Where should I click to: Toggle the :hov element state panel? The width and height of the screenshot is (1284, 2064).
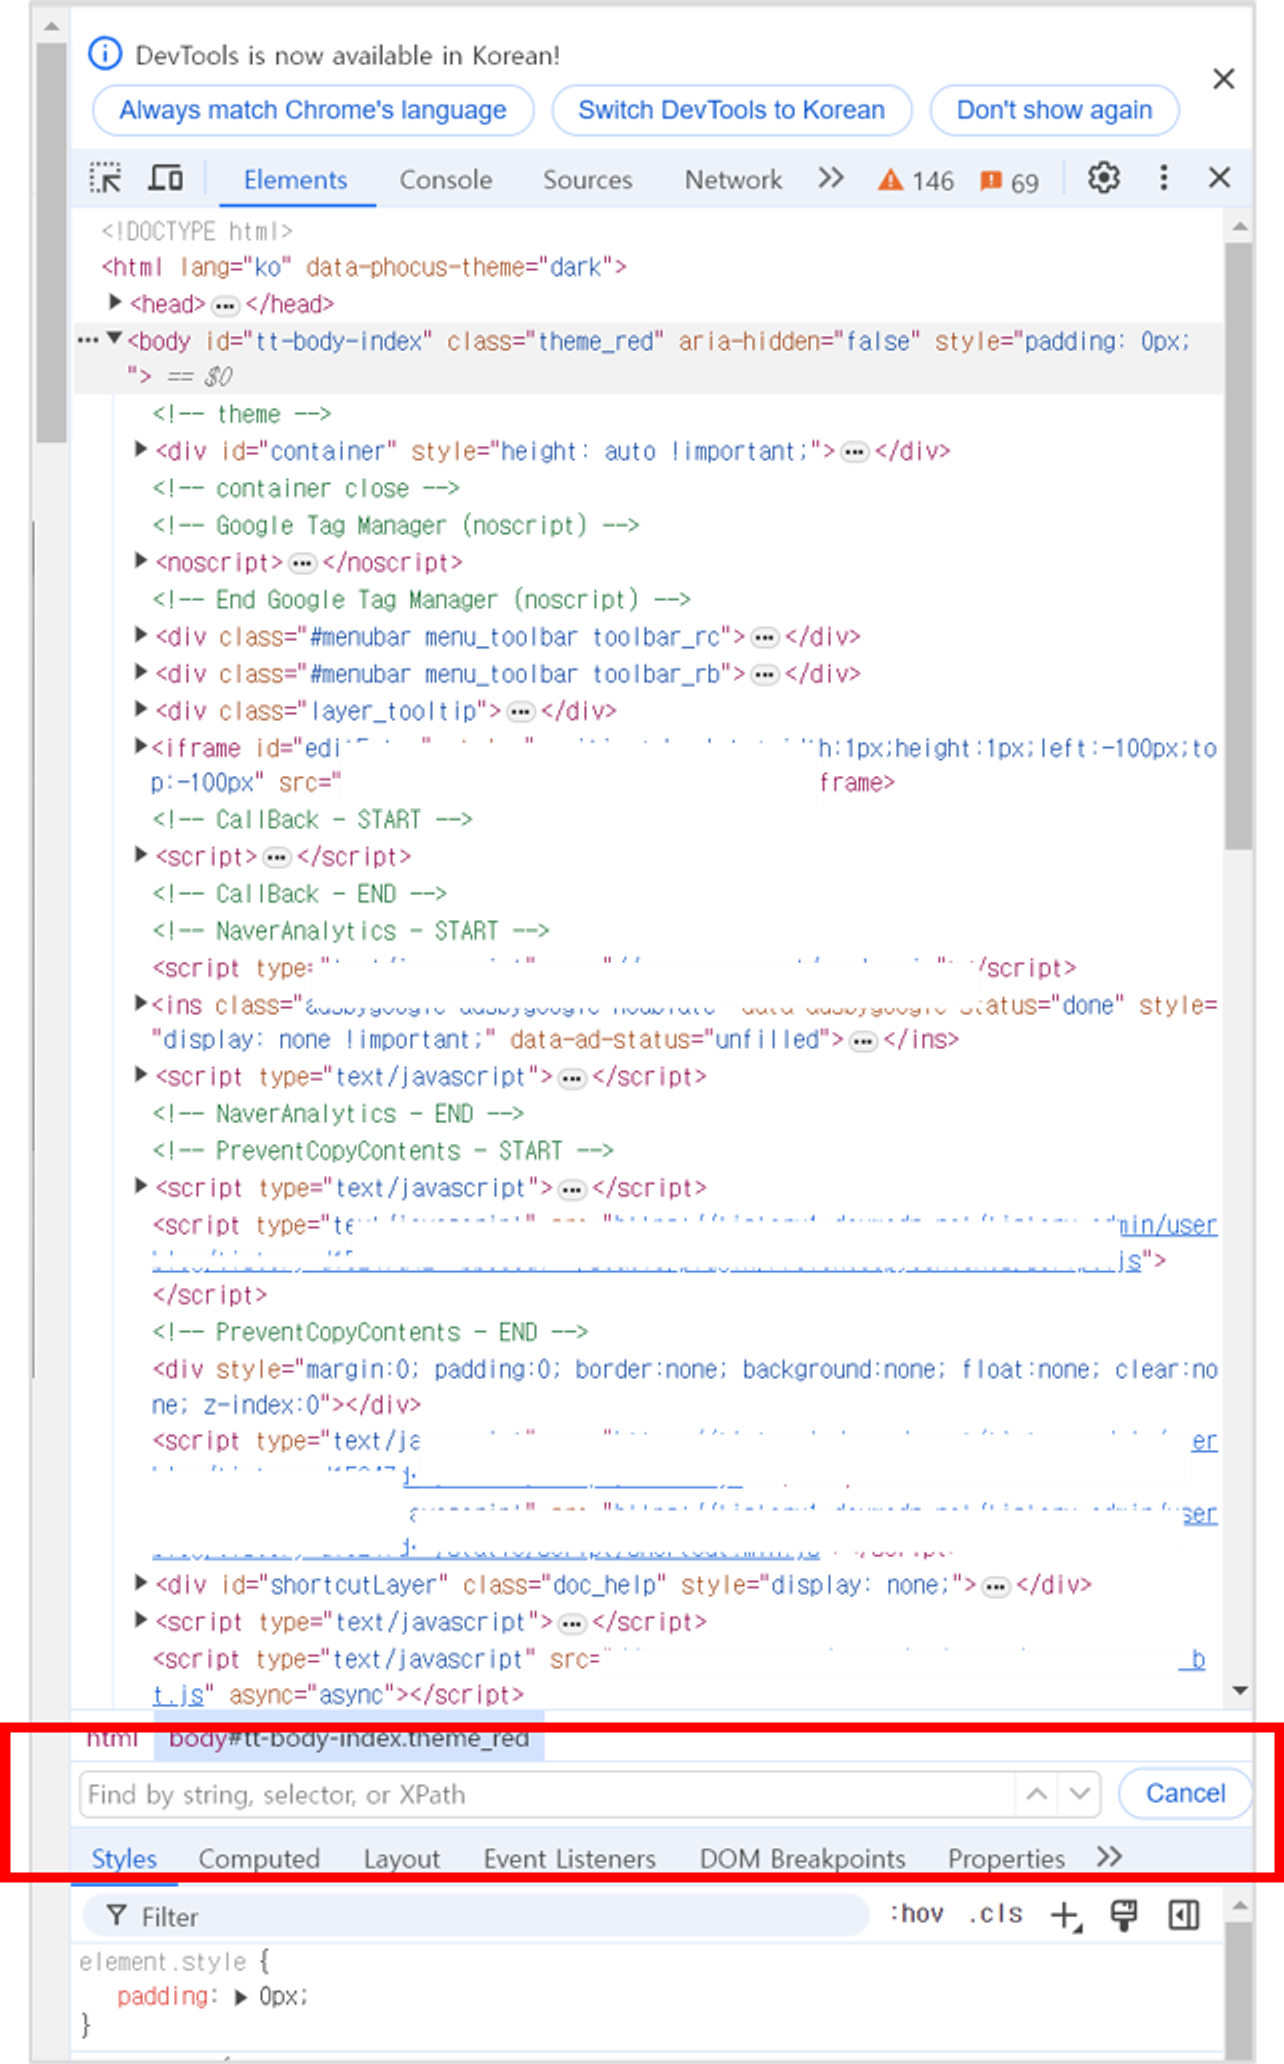pos(917,1914)
